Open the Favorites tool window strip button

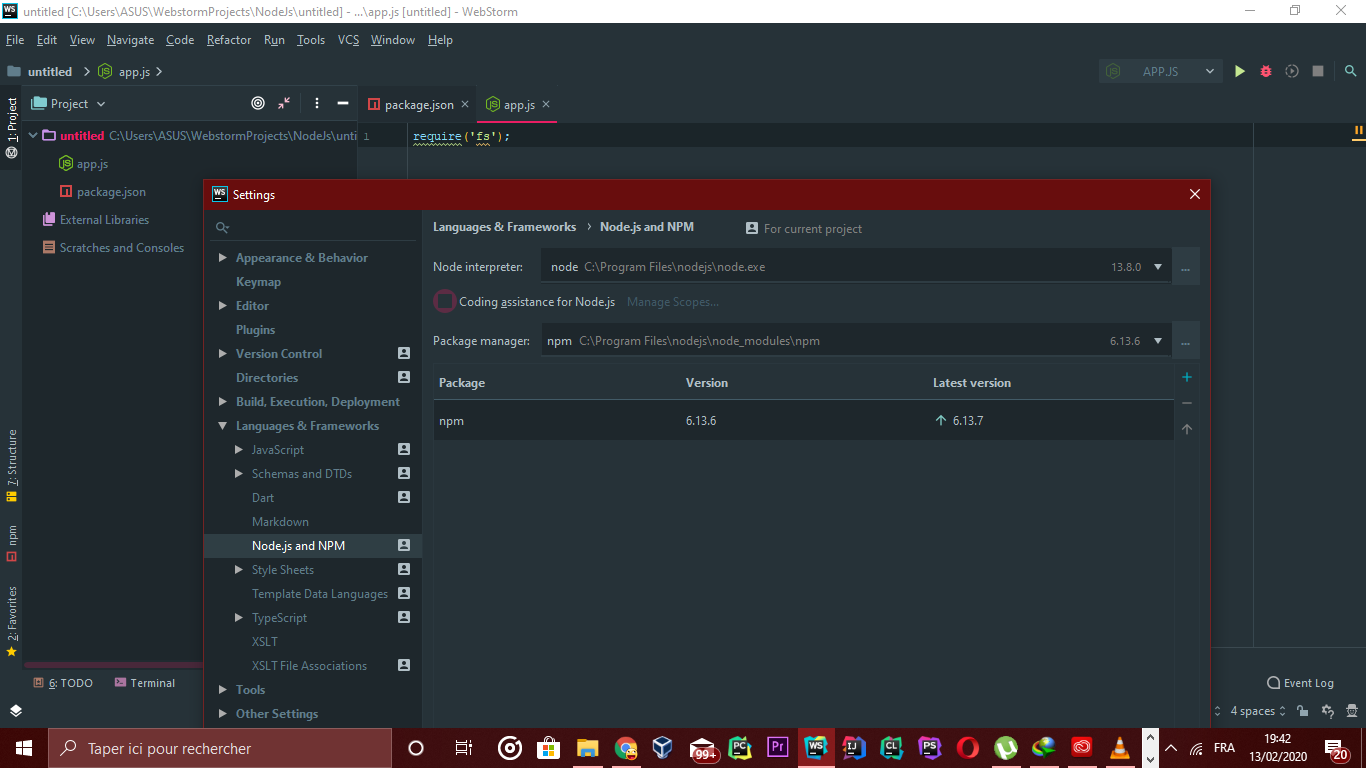point(12,621)
